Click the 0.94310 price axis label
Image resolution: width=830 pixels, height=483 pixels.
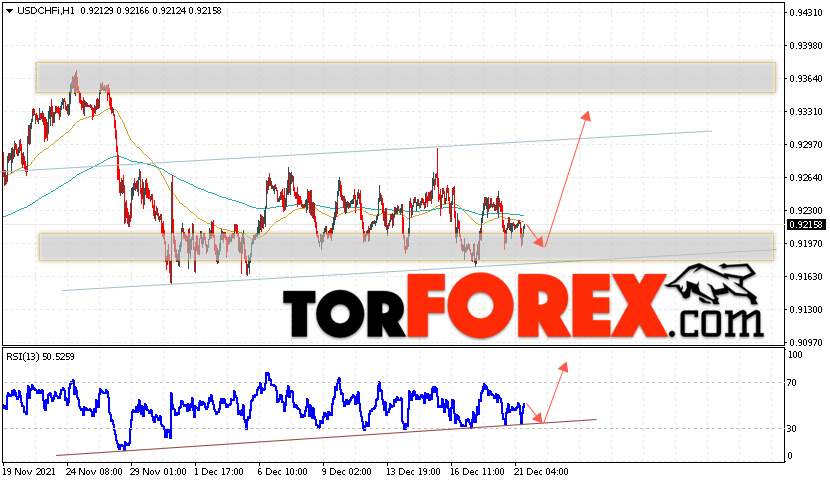click(x=806, y=13)
